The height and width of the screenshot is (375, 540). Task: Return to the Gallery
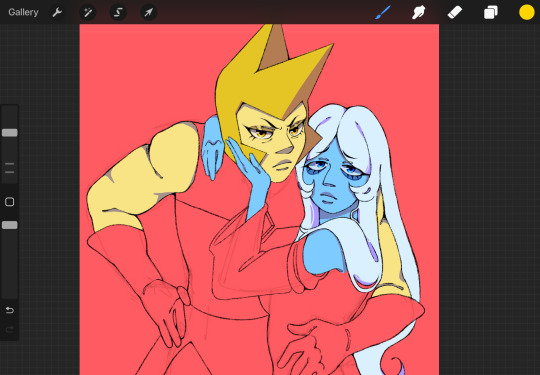pos(23,12)
